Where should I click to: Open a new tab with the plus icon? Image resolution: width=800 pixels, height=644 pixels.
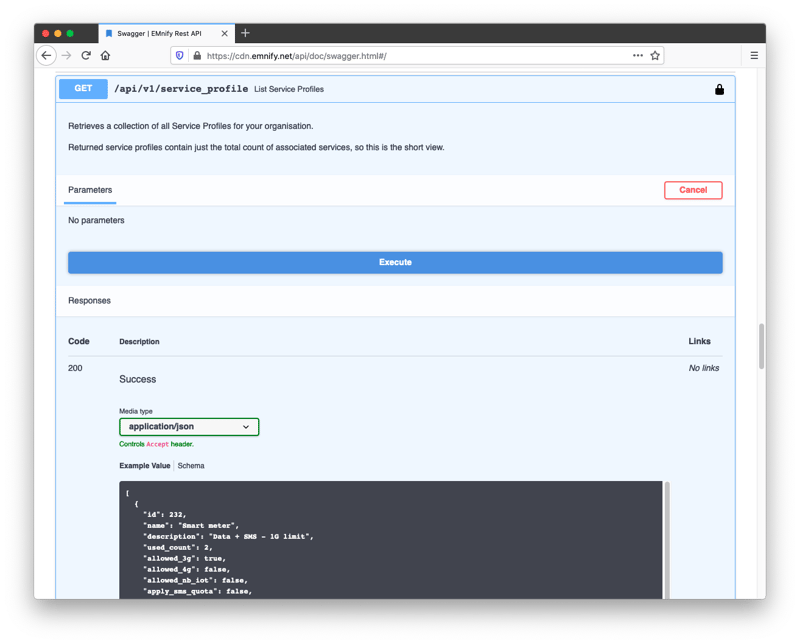pos(245,33)
